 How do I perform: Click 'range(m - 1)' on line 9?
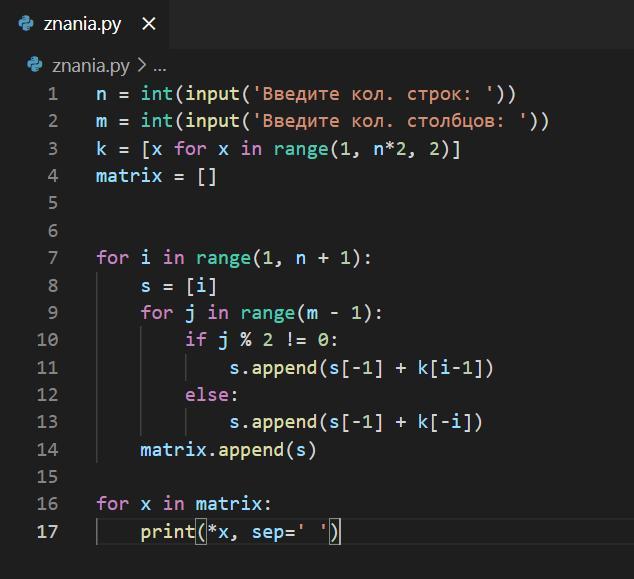click(306, 313)
